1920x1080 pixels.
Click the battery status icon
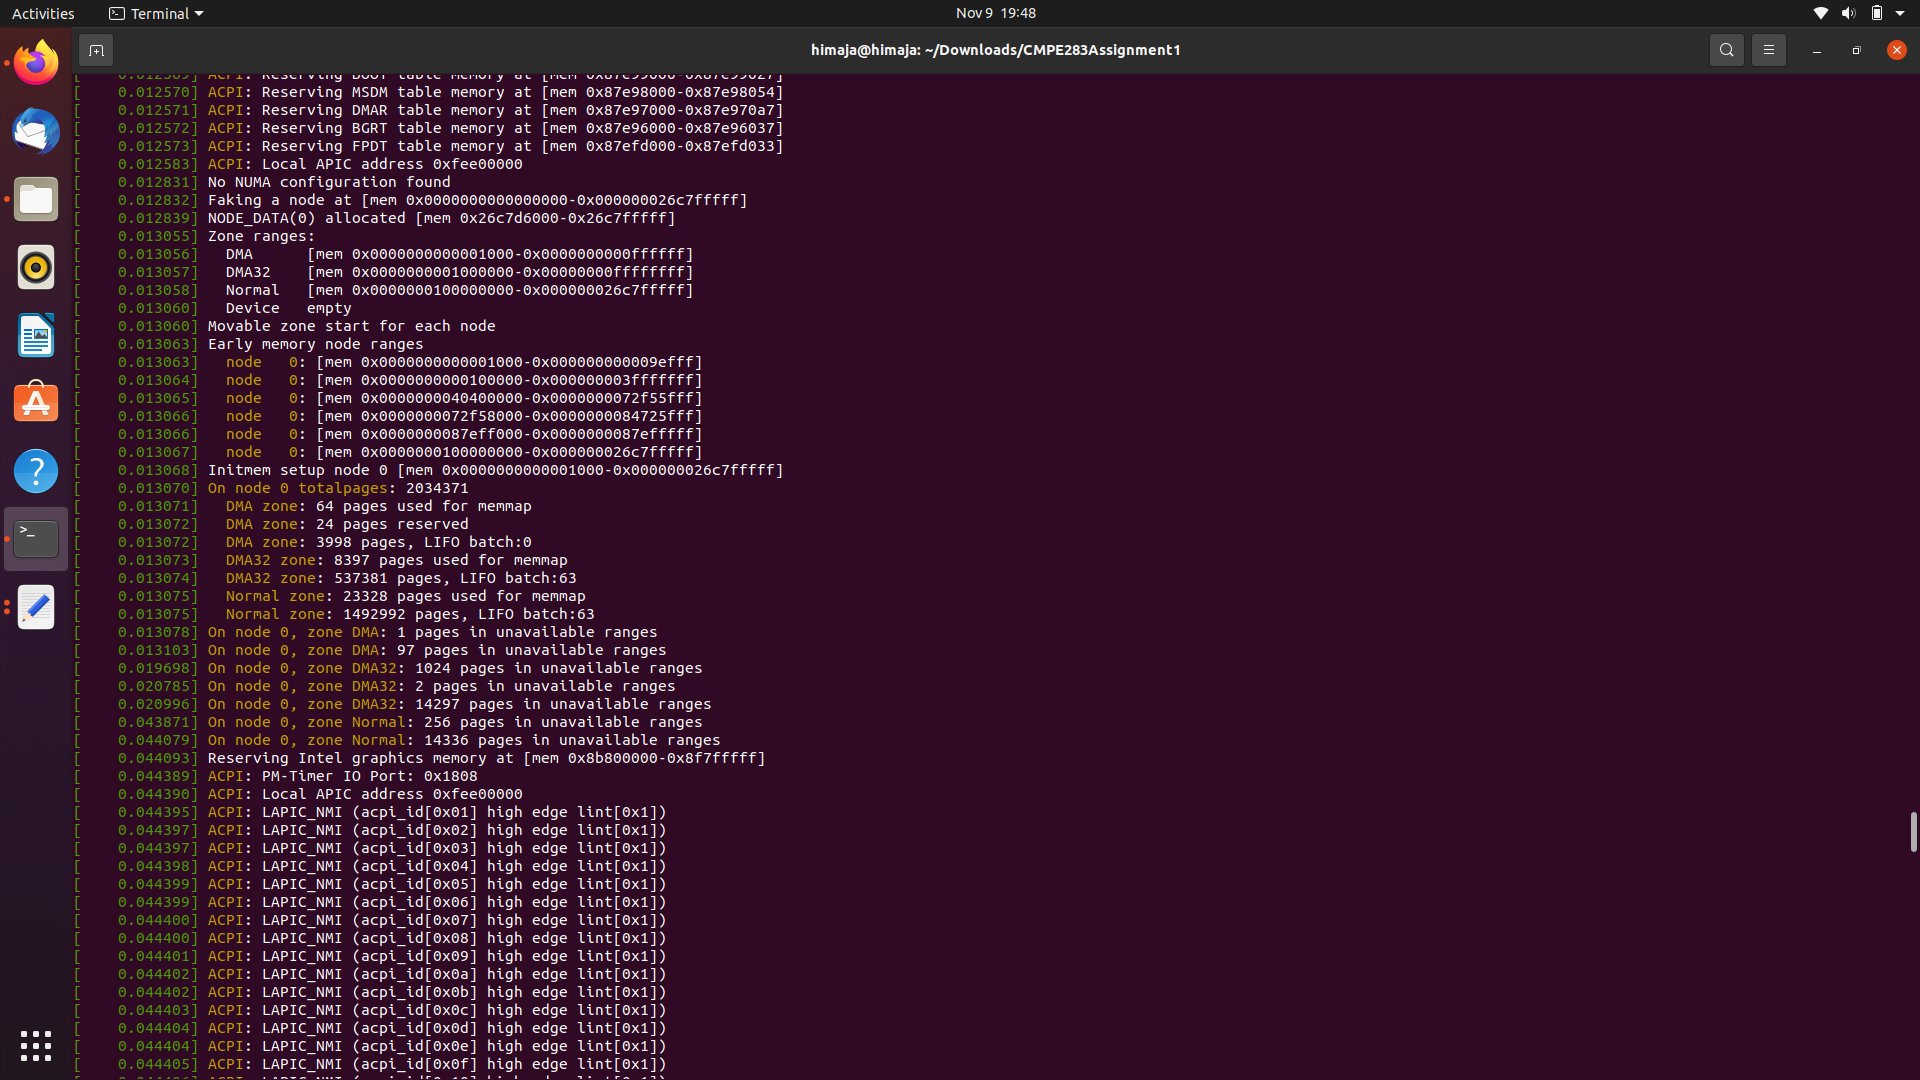tap(1877, 13)
